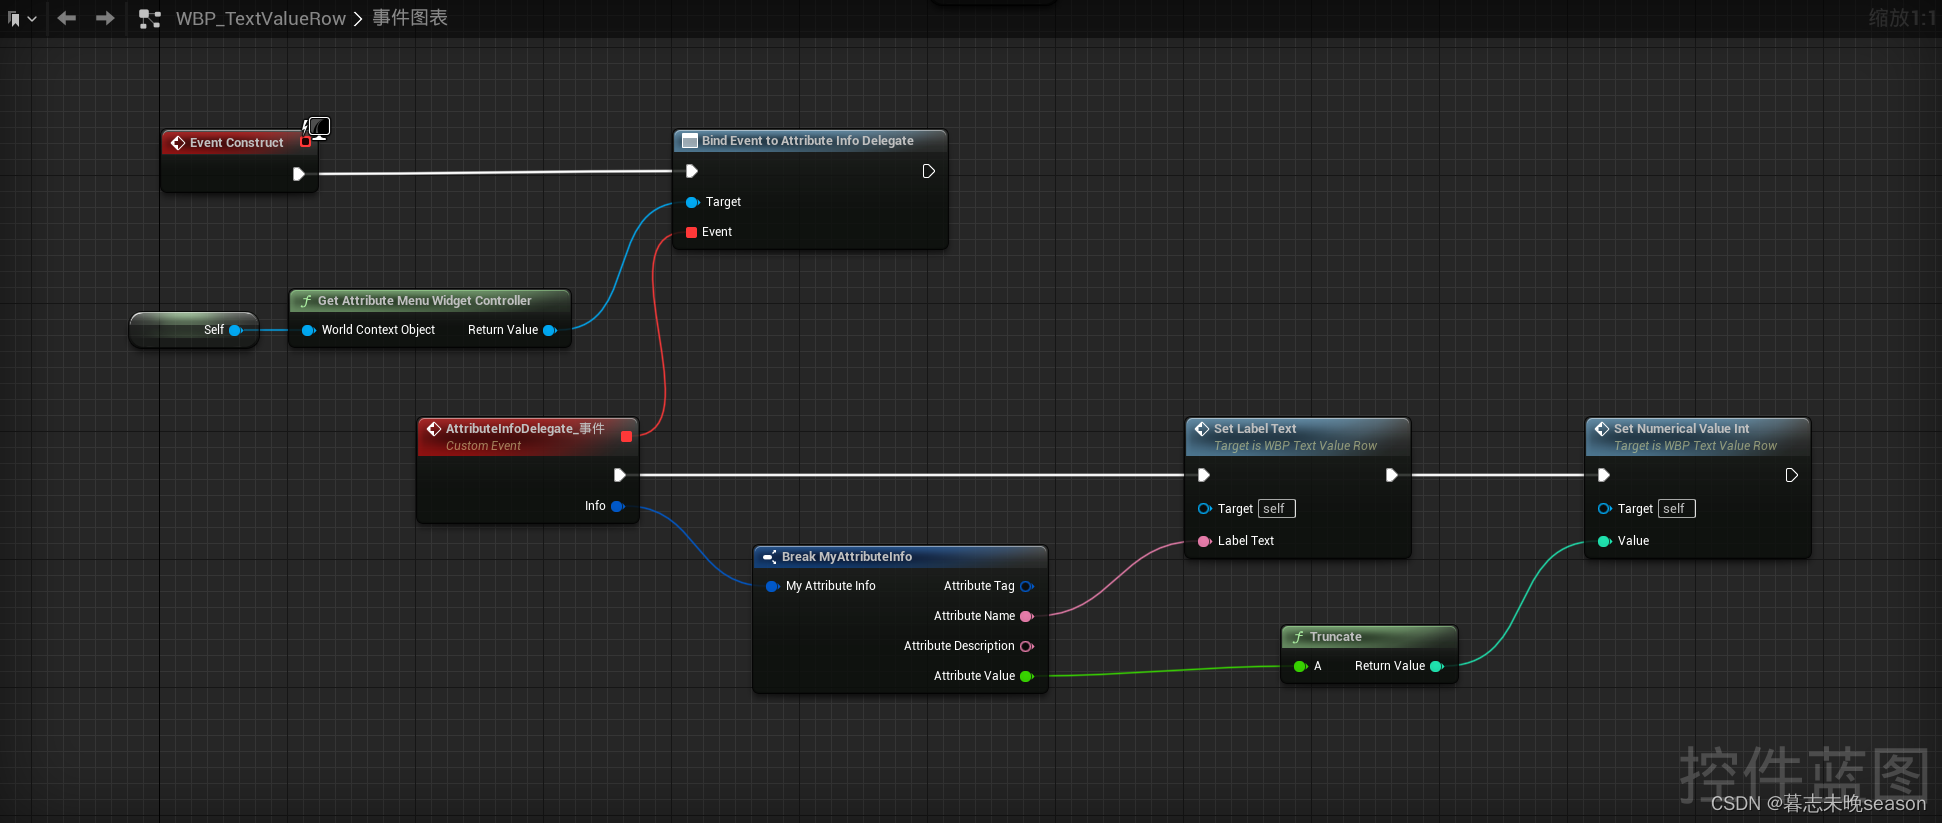Screen dimensions: 1942x823
Task: Click the self field on Set Numerical Value Int
Action: point(1676,509)
